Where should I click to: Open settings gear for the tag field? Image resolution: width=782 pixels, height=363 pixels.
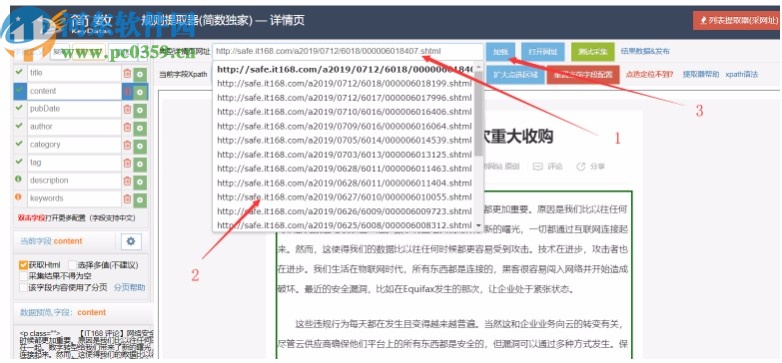[x=140, y=164]
